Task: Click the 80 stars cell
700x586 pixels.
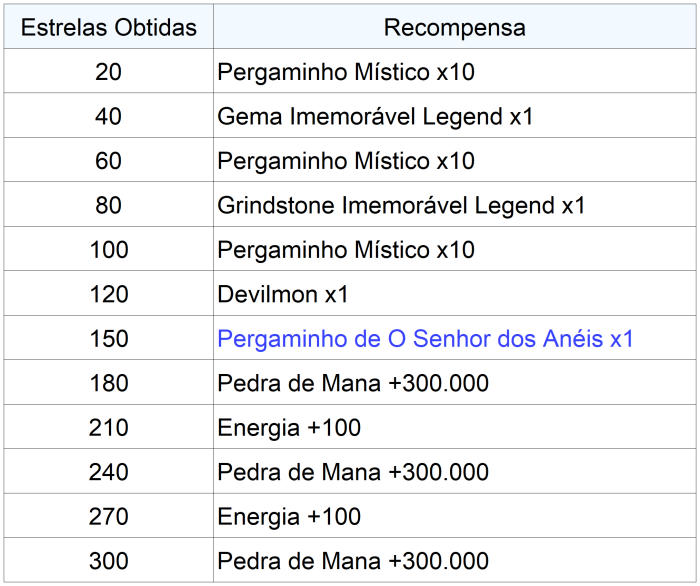Action: click(108, 206)
